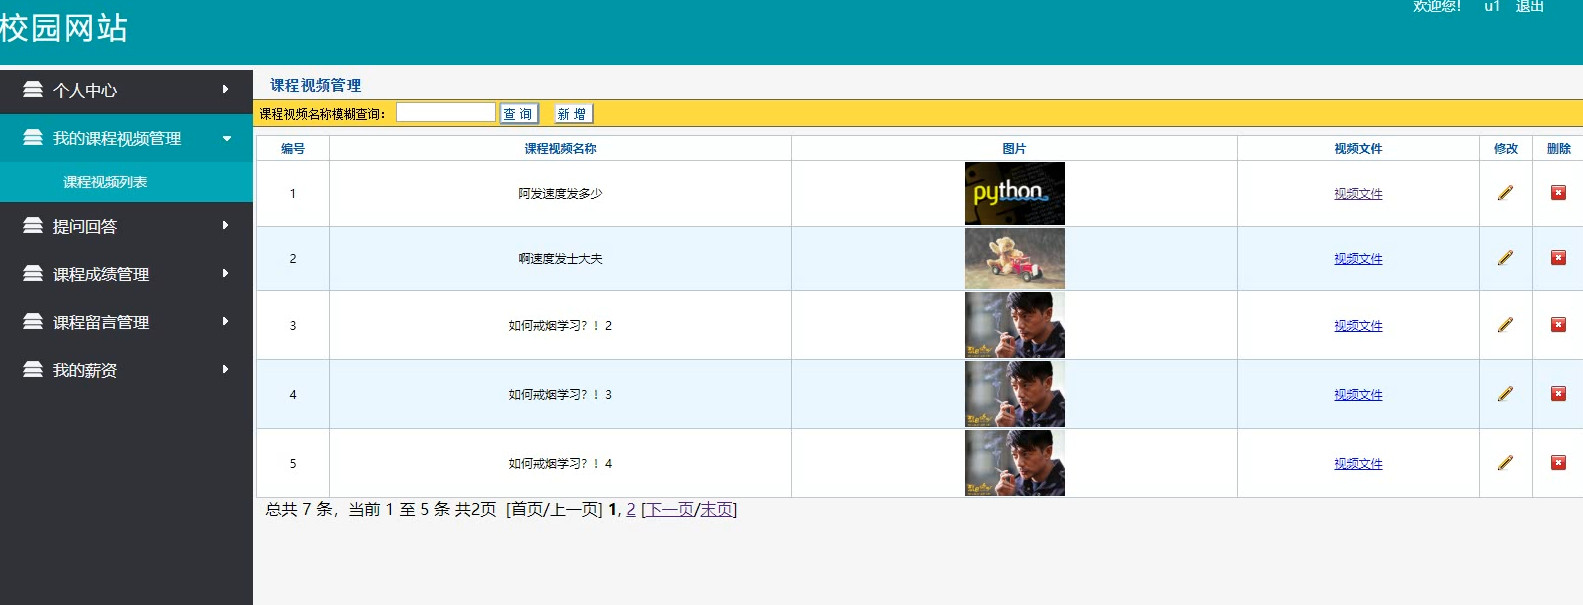Screen dimensions: 1583x605
Task: Select 我的课程视频管理 sidebar menu
Action: pos(126,138)
